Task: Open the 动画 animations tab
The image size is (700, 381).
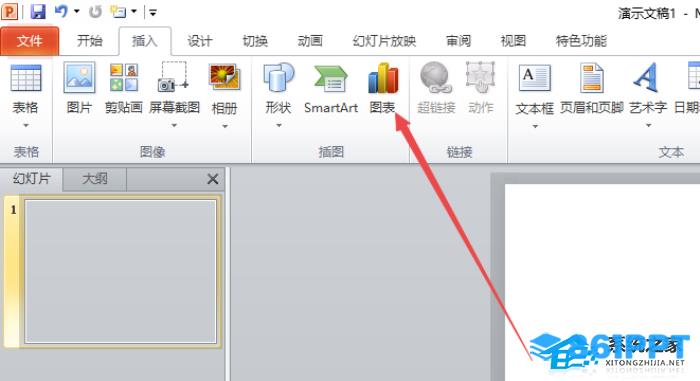Action: [310, 41]
